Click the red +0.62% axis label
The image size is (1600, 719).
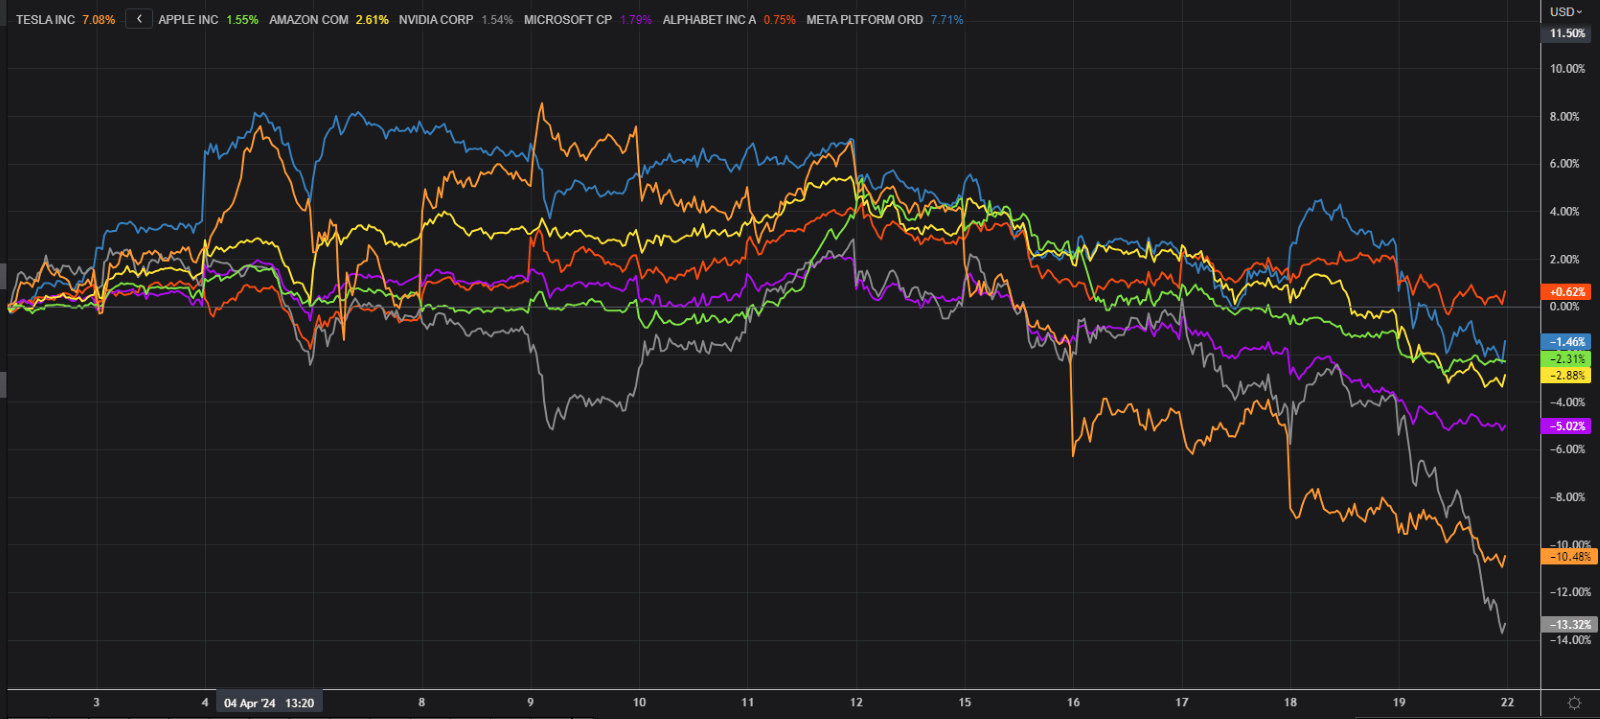[1567, 292]
